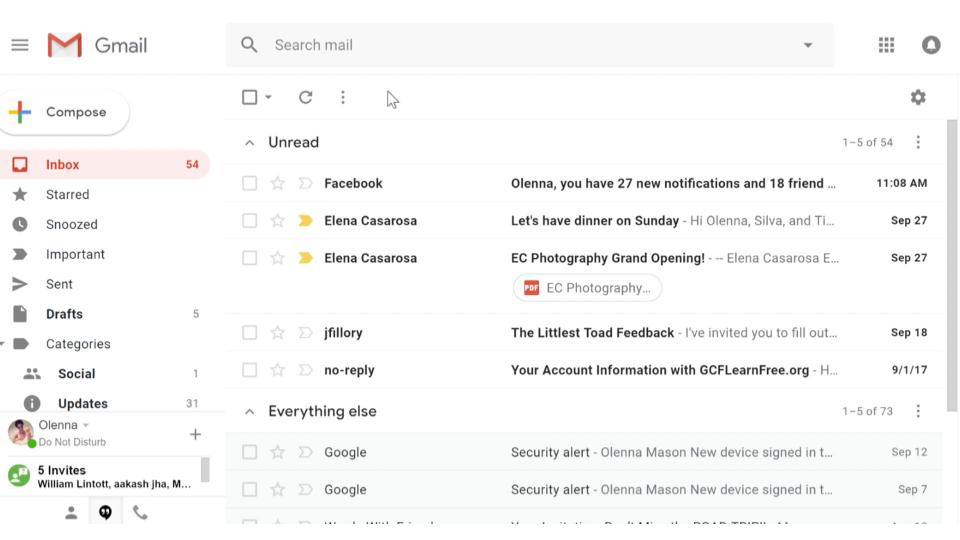Open Google apps grid

click(x=886, y=45)
